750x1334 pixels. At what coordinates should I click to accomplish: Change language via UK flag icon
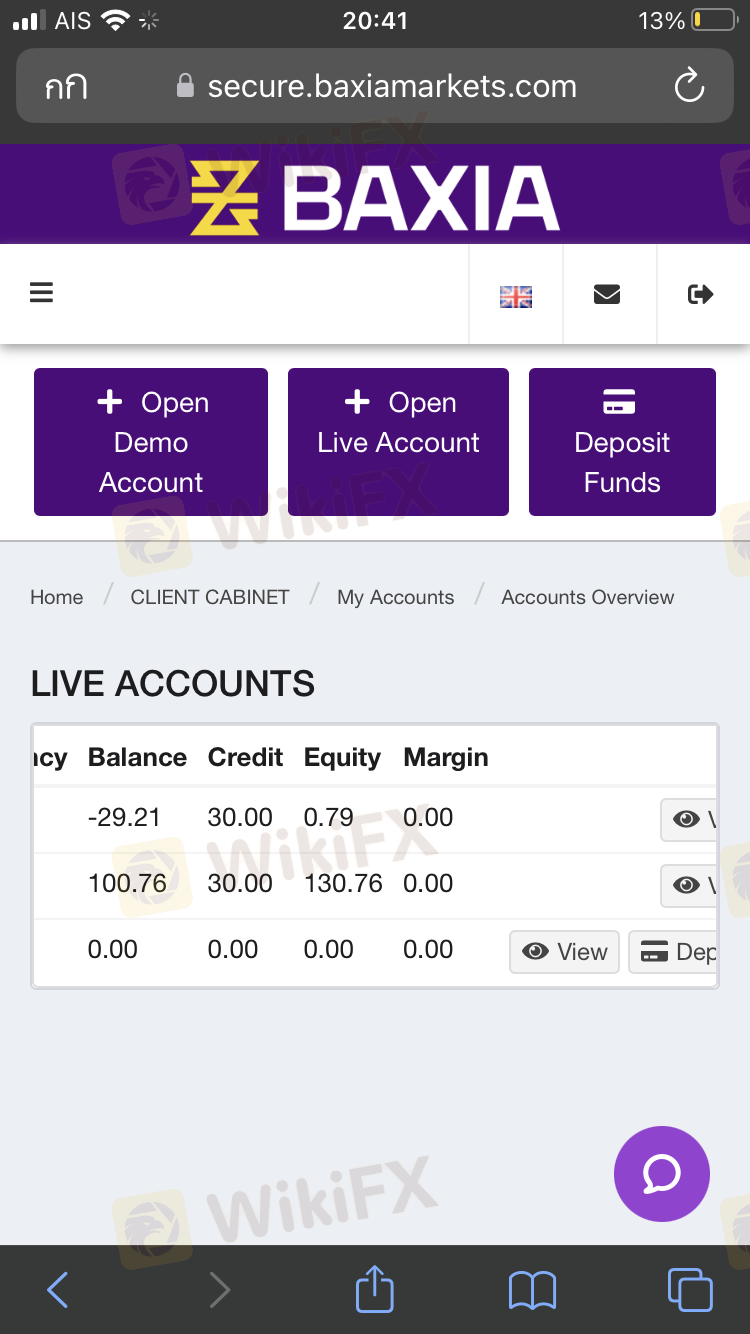[516, 296]
